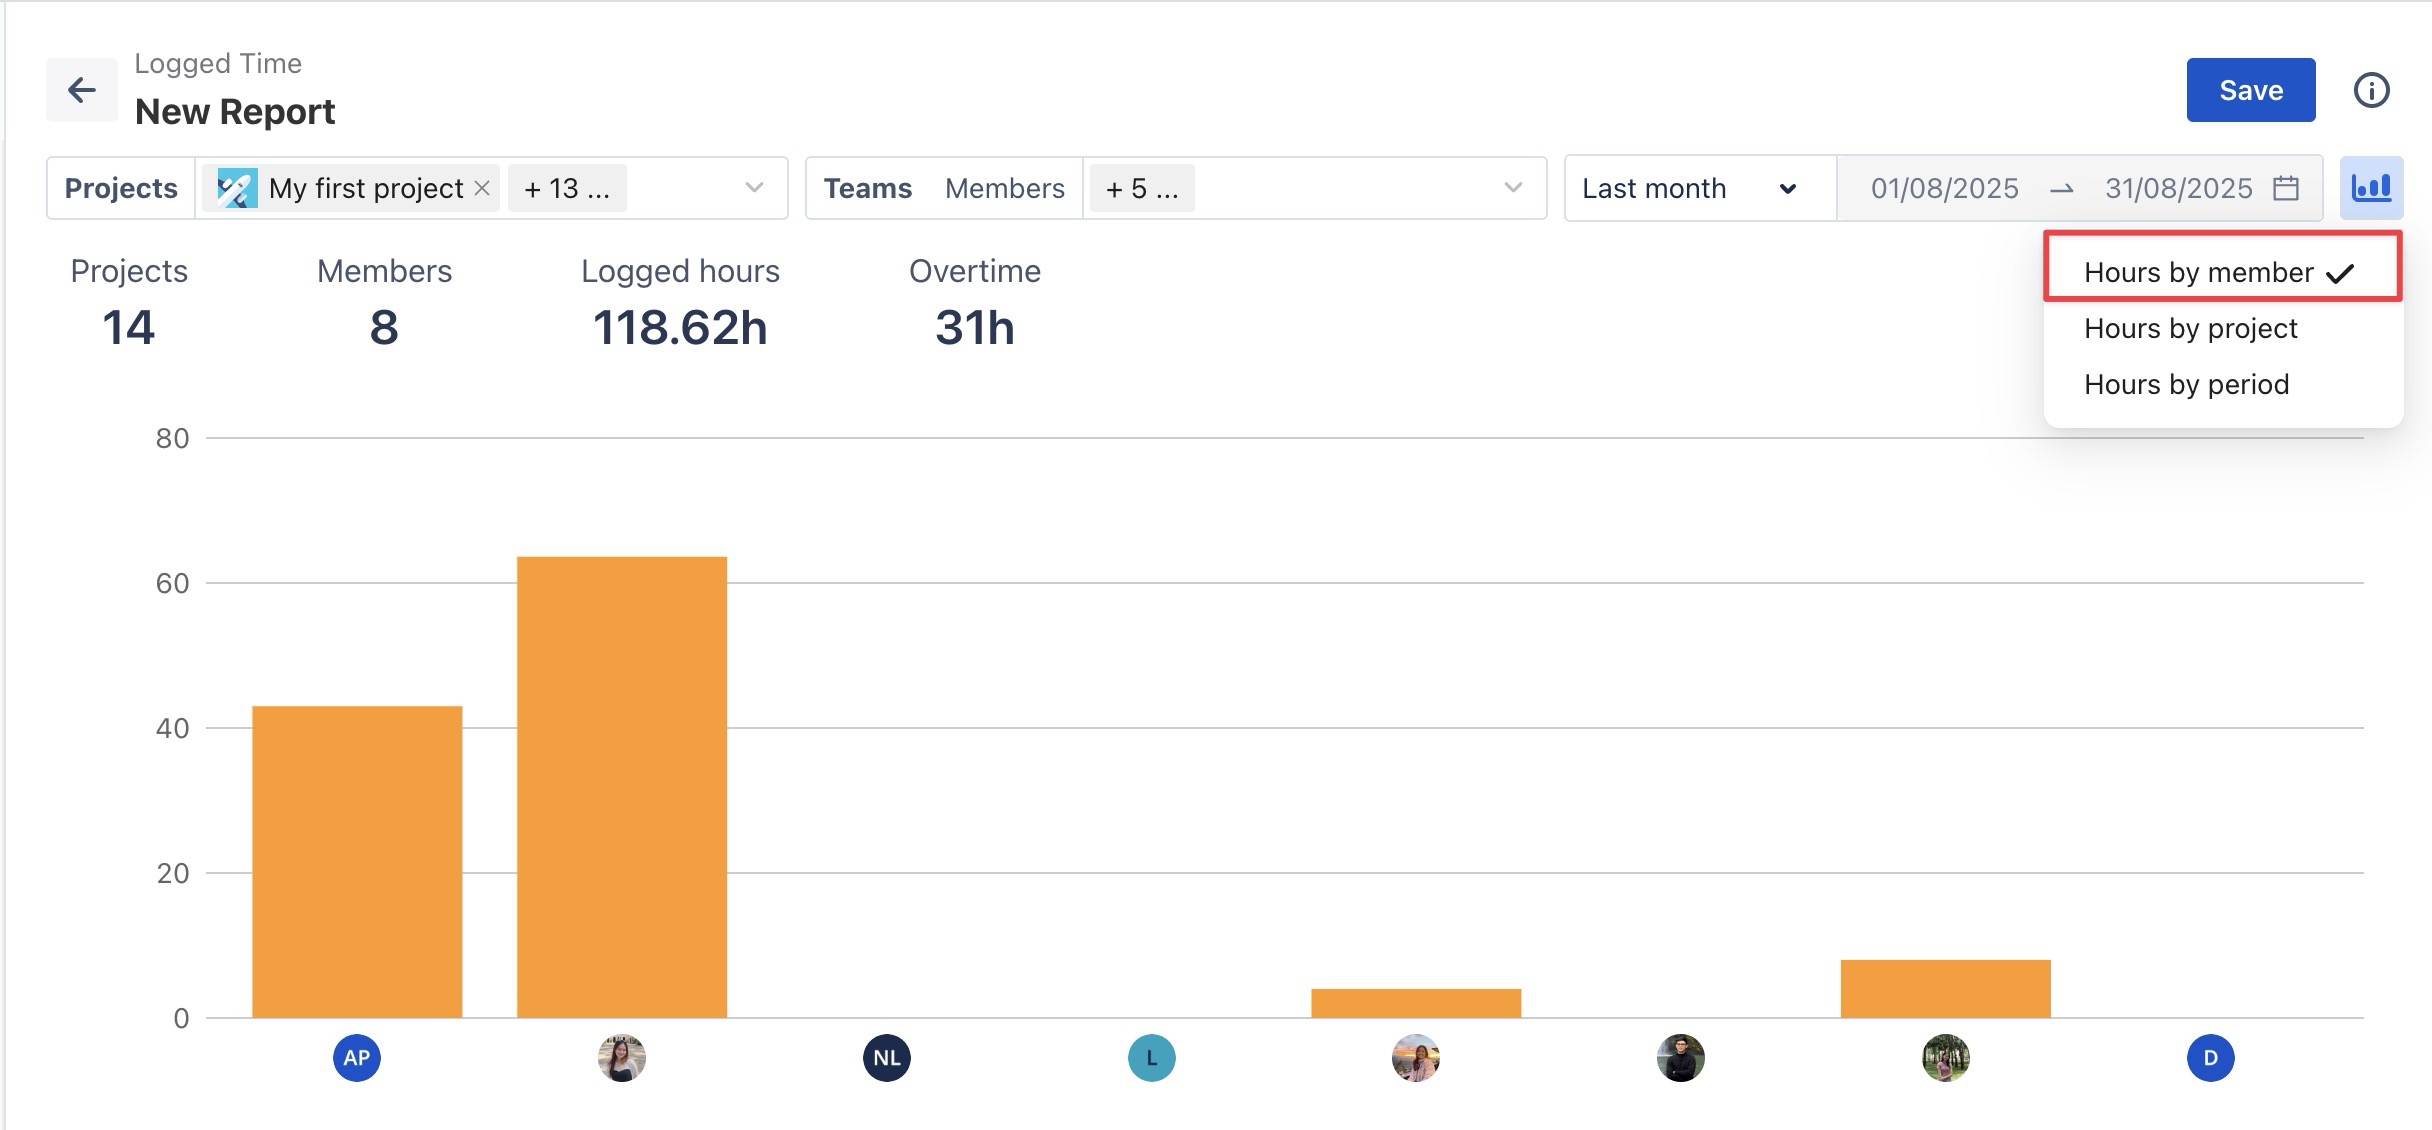The image size is (2432, 1130).
Task: Click the back arrow button
Action: [81, 90]
